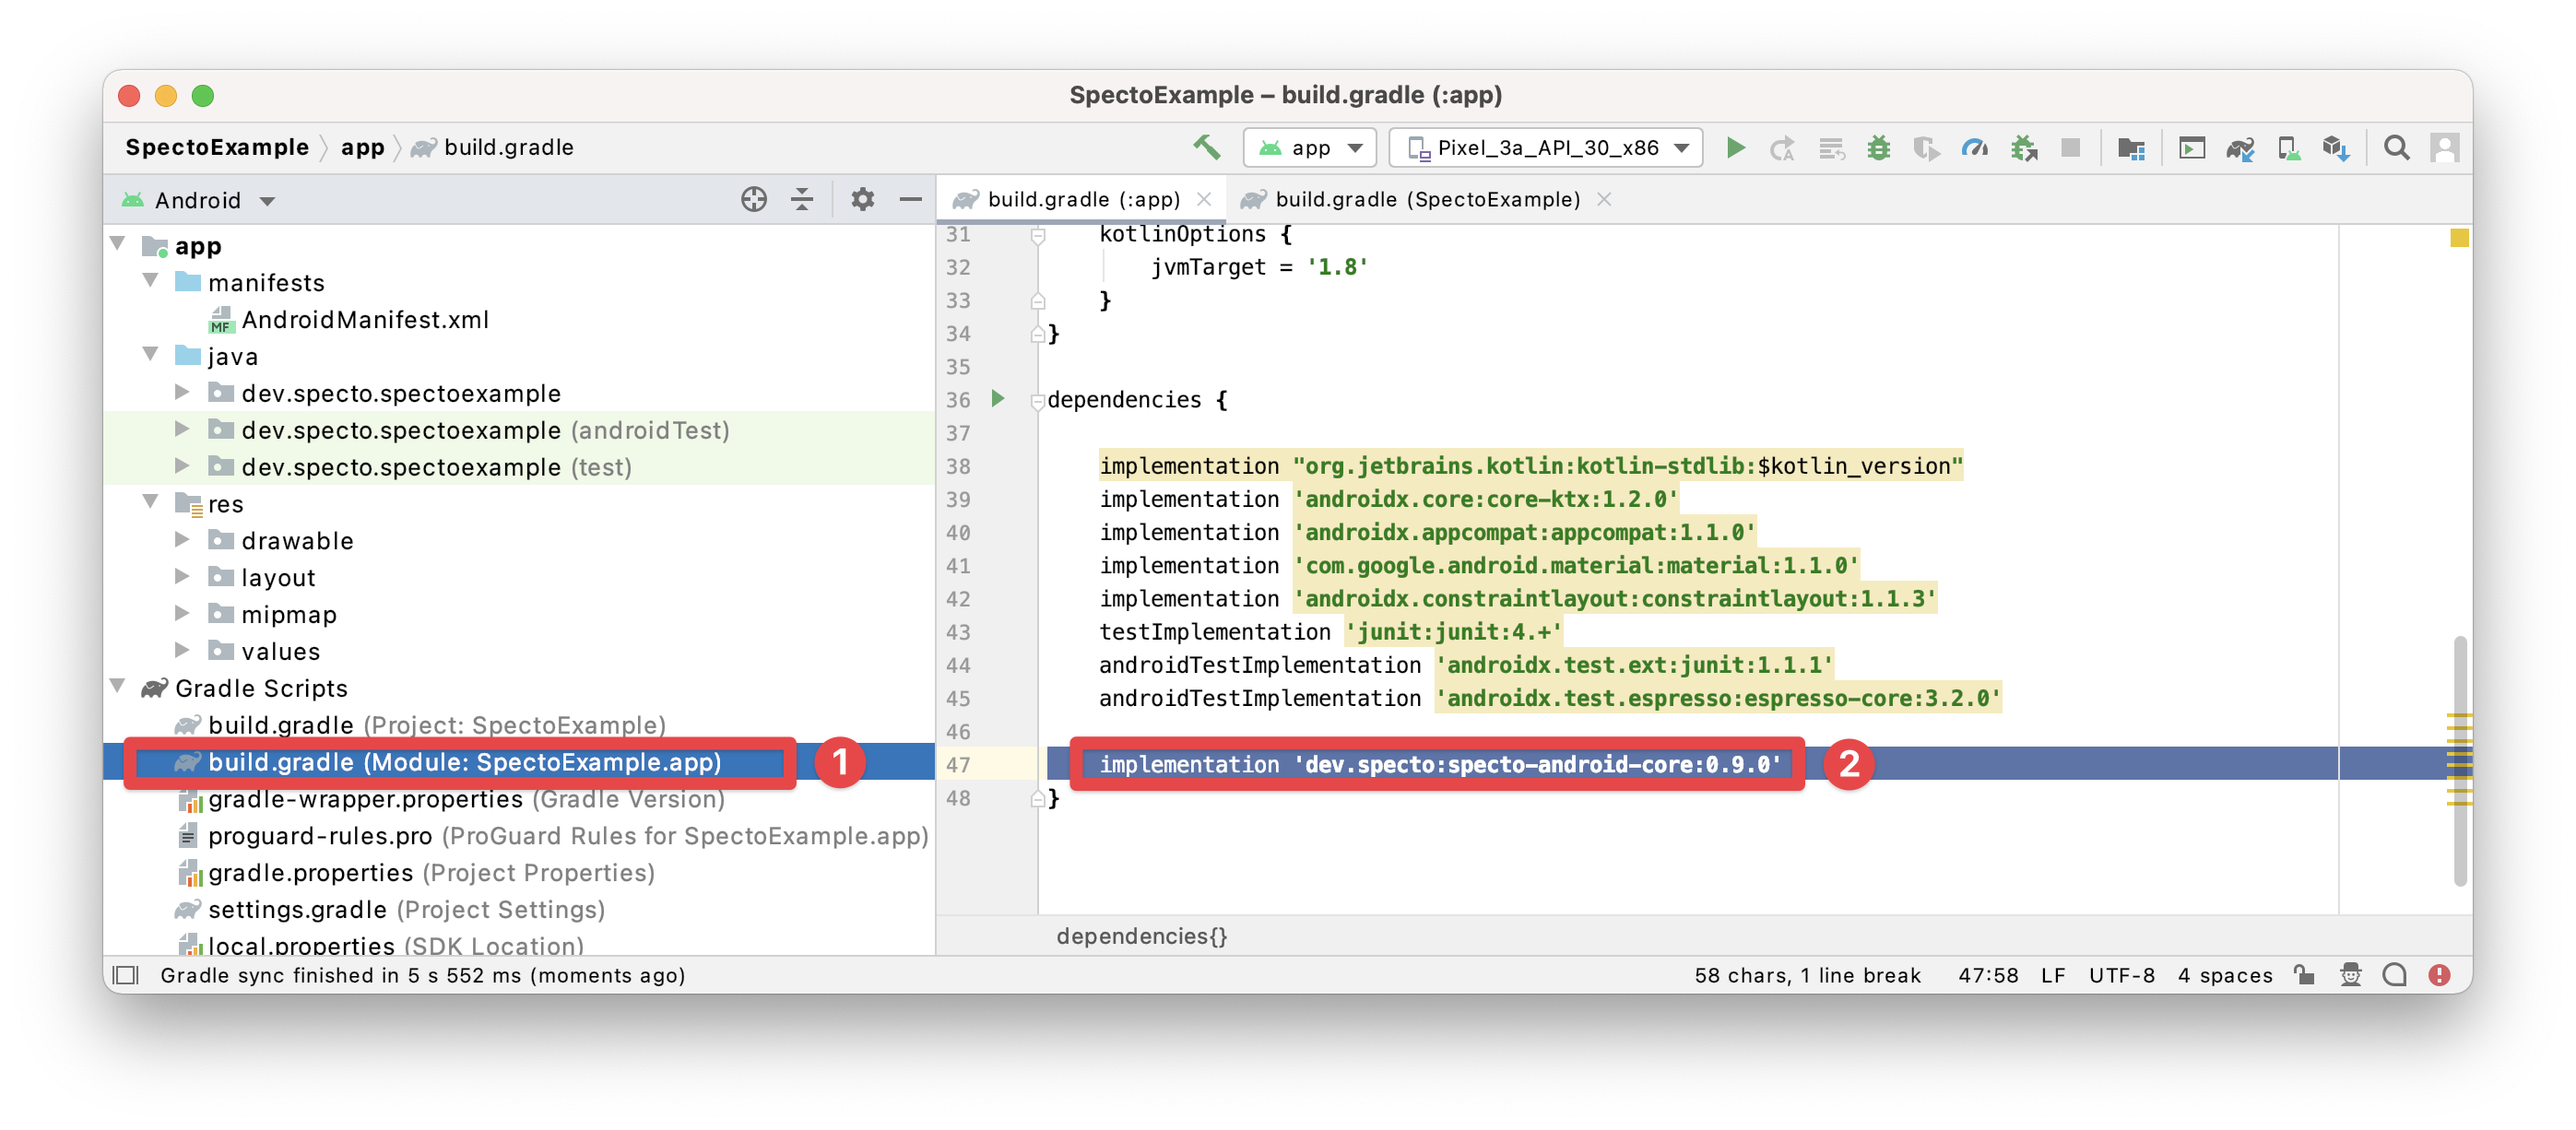
Task: Collapse the res folder
Action: [x=151, y=502]
